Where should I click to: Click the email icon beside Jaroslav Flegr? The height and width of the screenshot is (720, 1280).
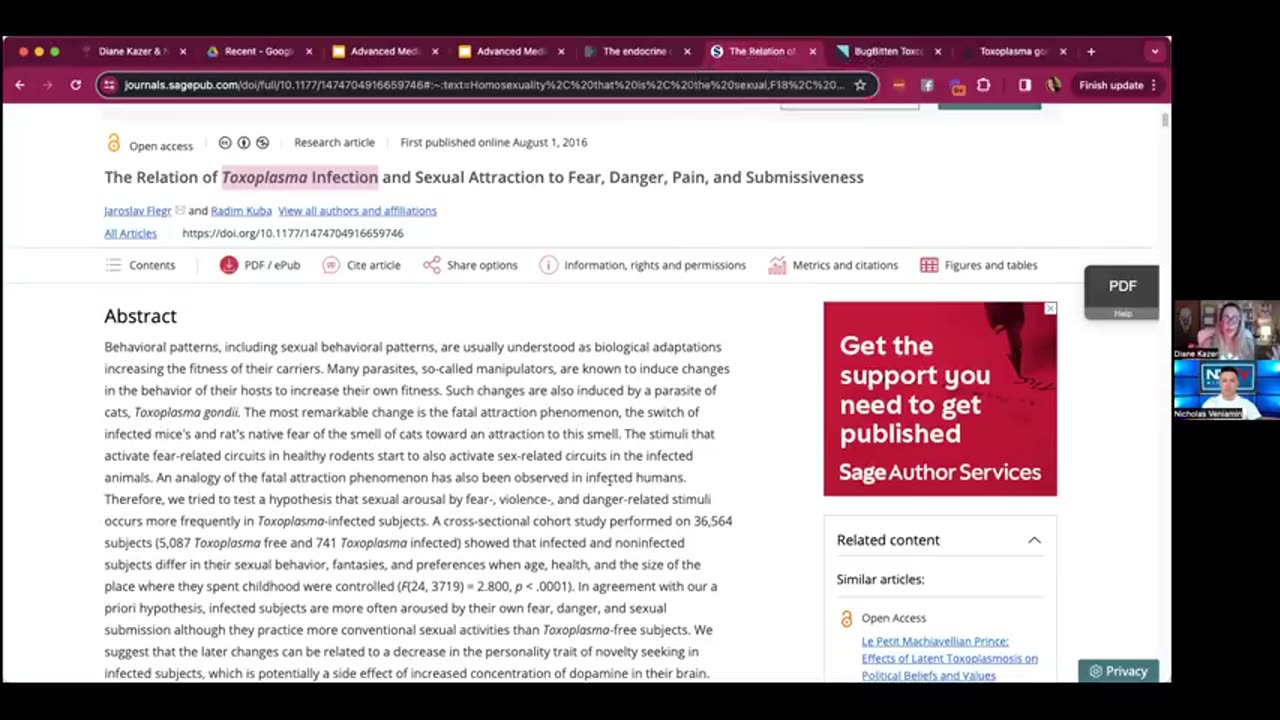click(x=180, y=210)
